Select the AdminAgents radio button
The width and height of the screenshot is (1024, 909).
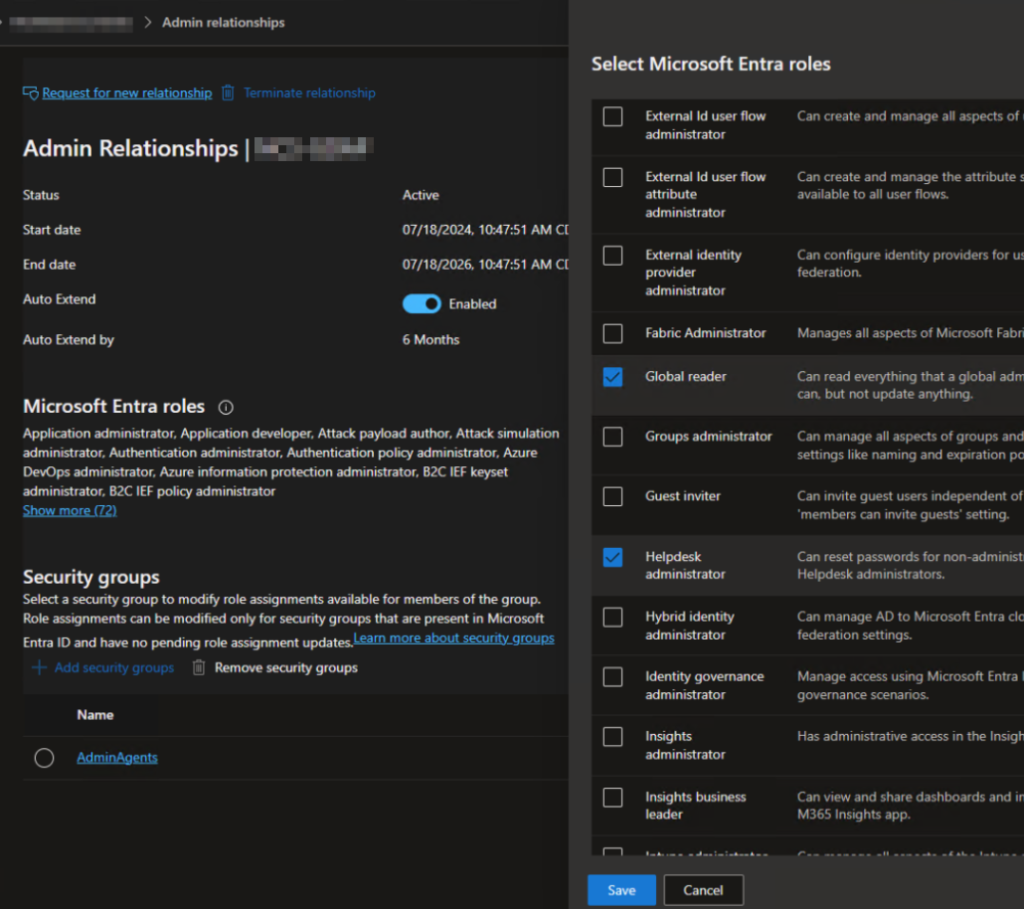tap(44, 758)
